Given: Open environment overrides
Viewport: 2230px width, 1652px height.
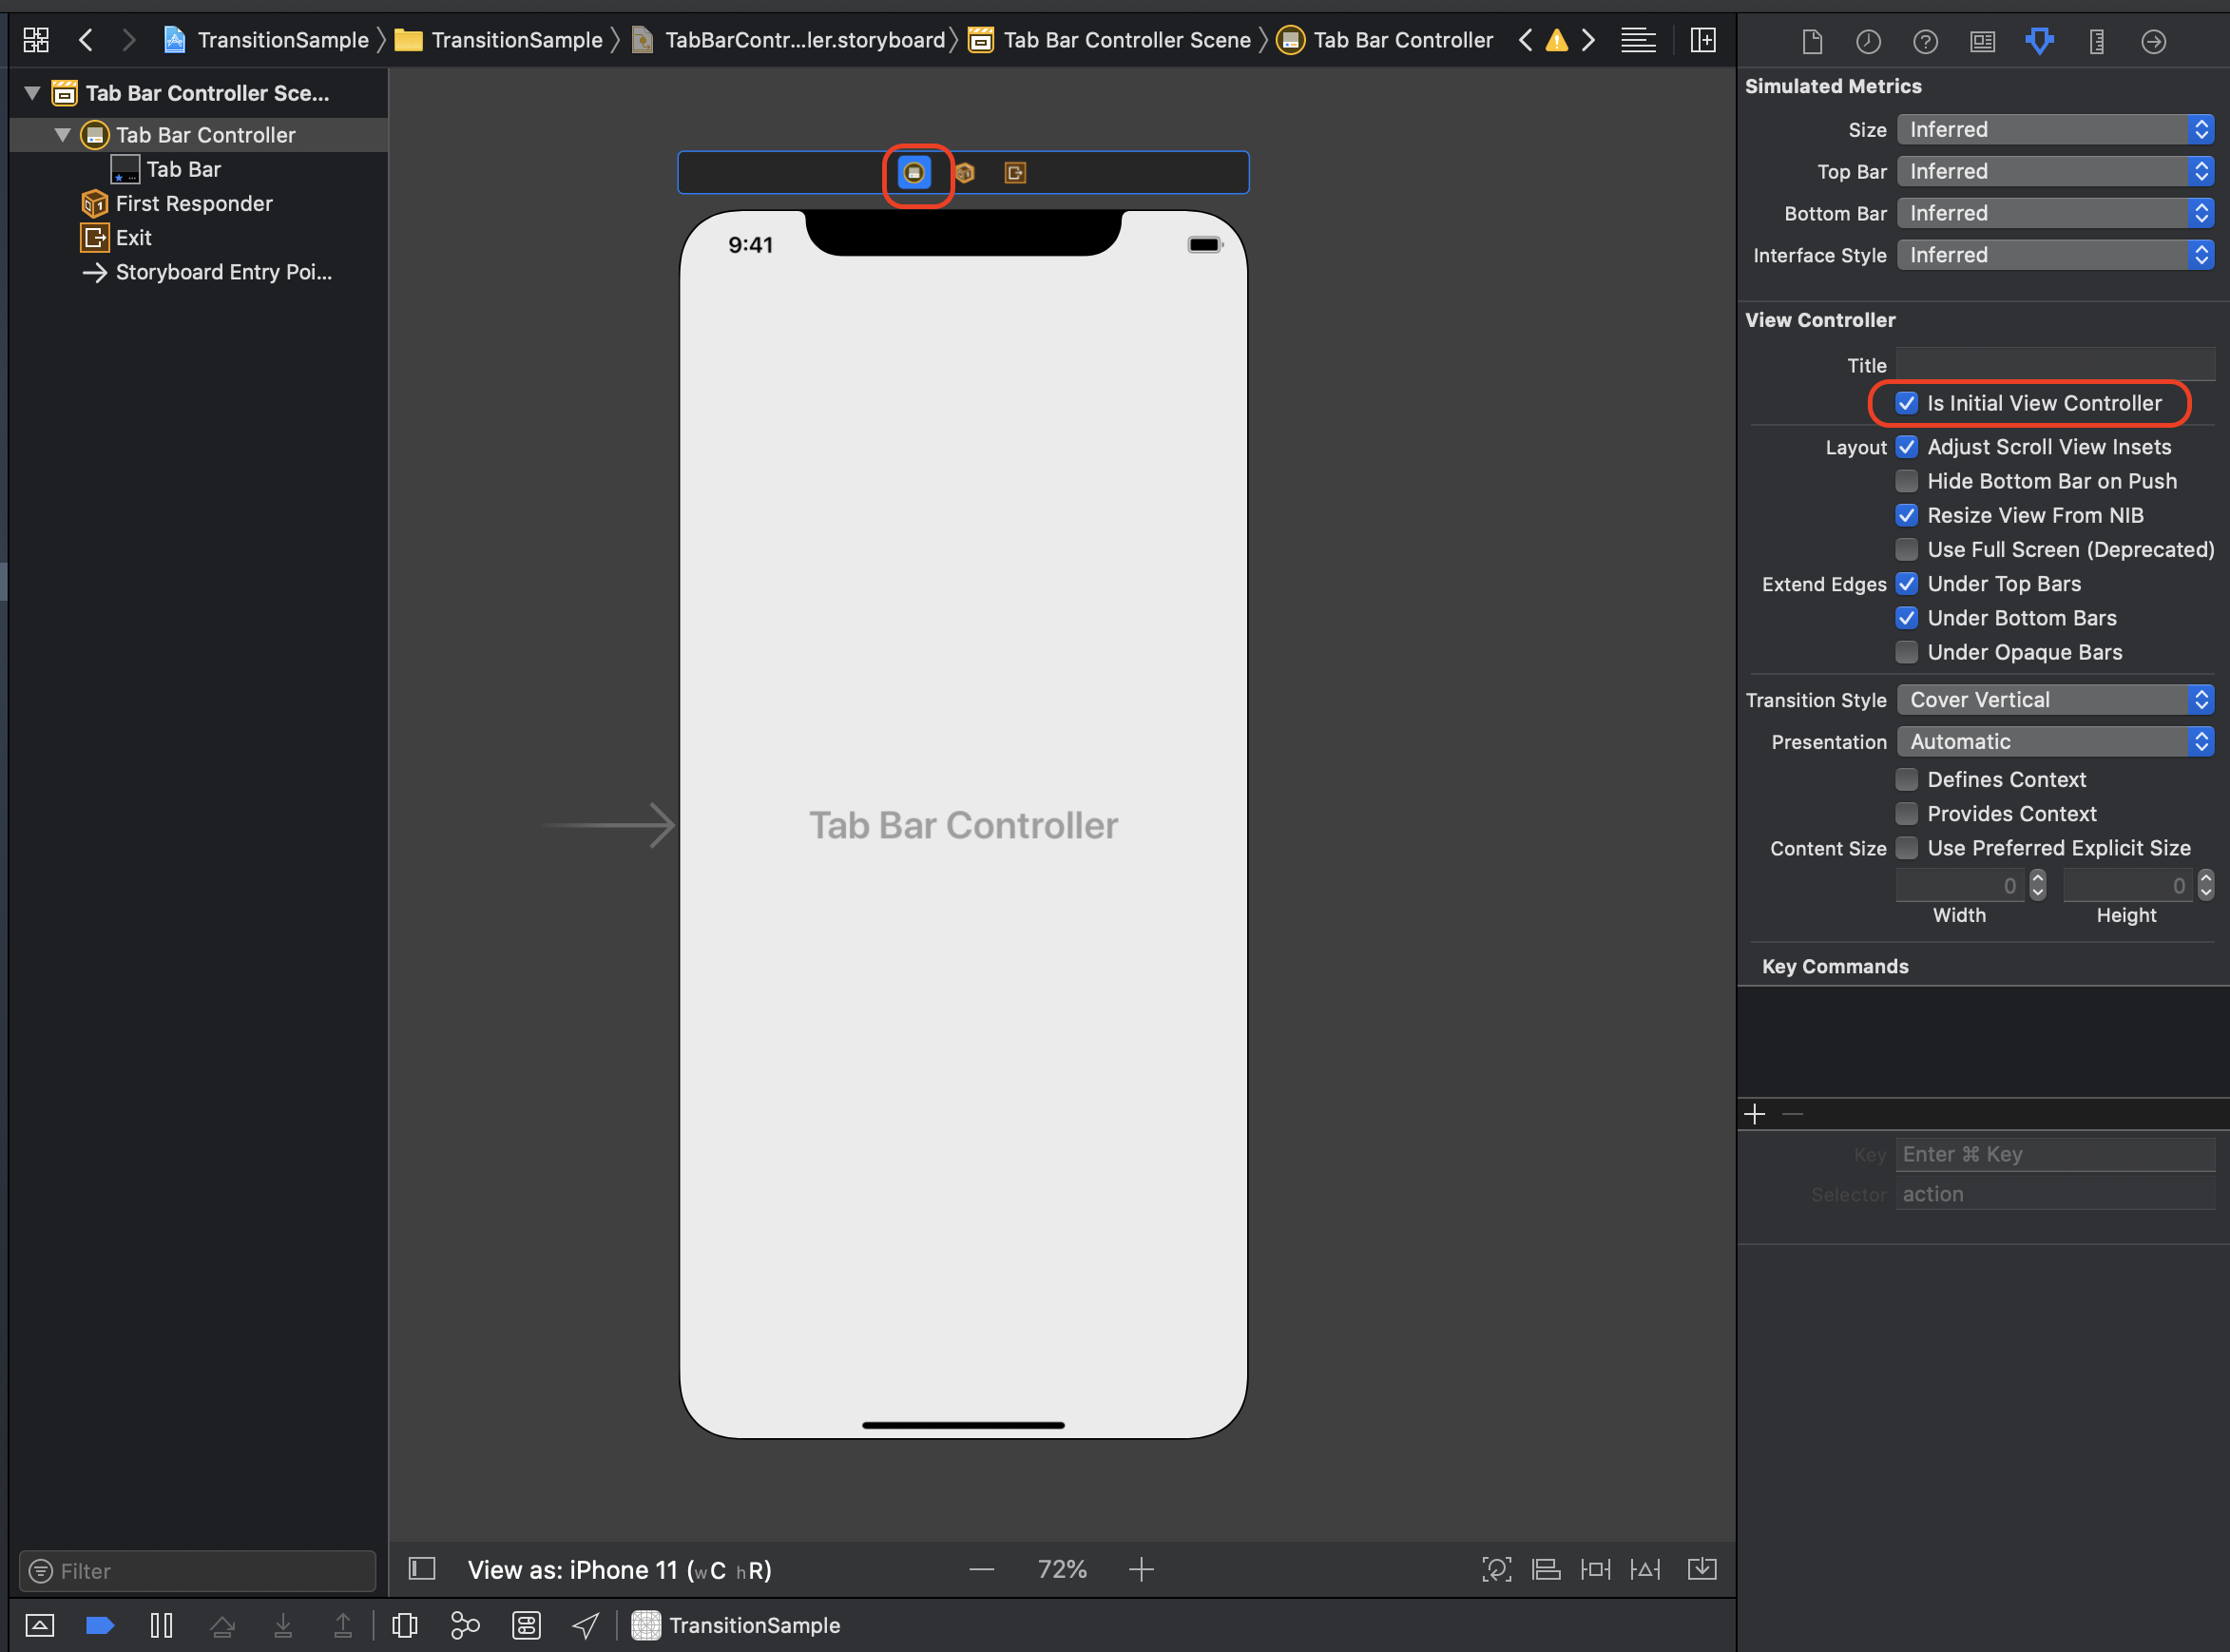Looking at the screenshot, I should [x=526, y=1625].
